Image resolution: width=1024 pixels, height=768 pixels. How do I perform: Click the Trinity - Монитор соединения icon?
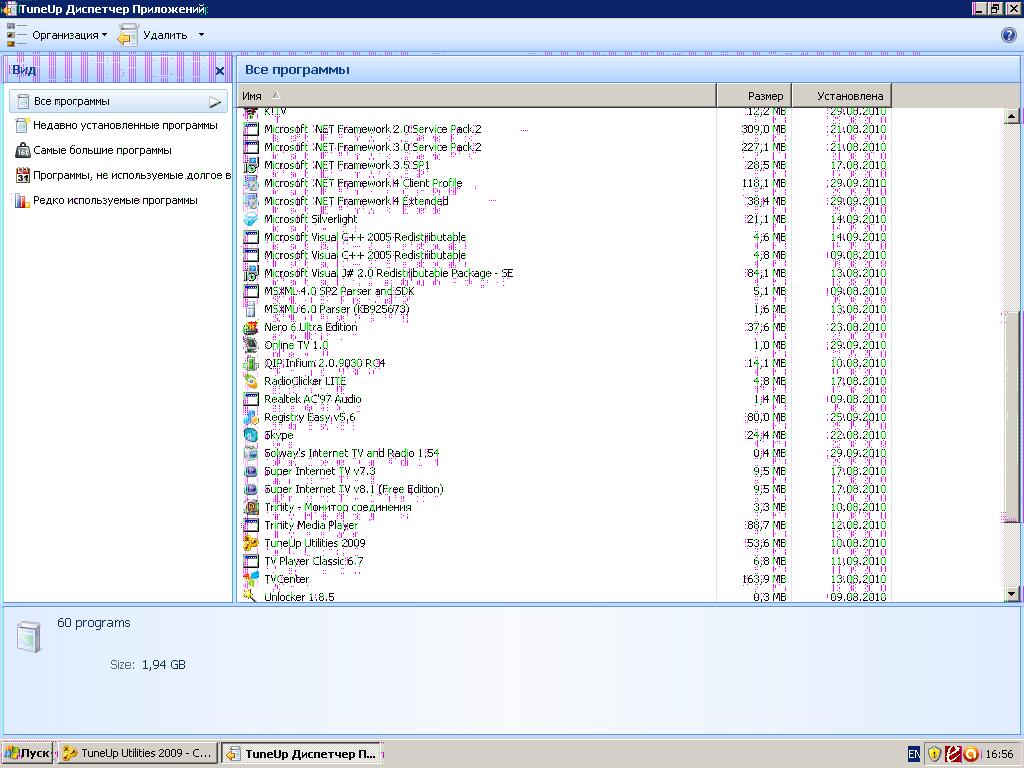251,507
